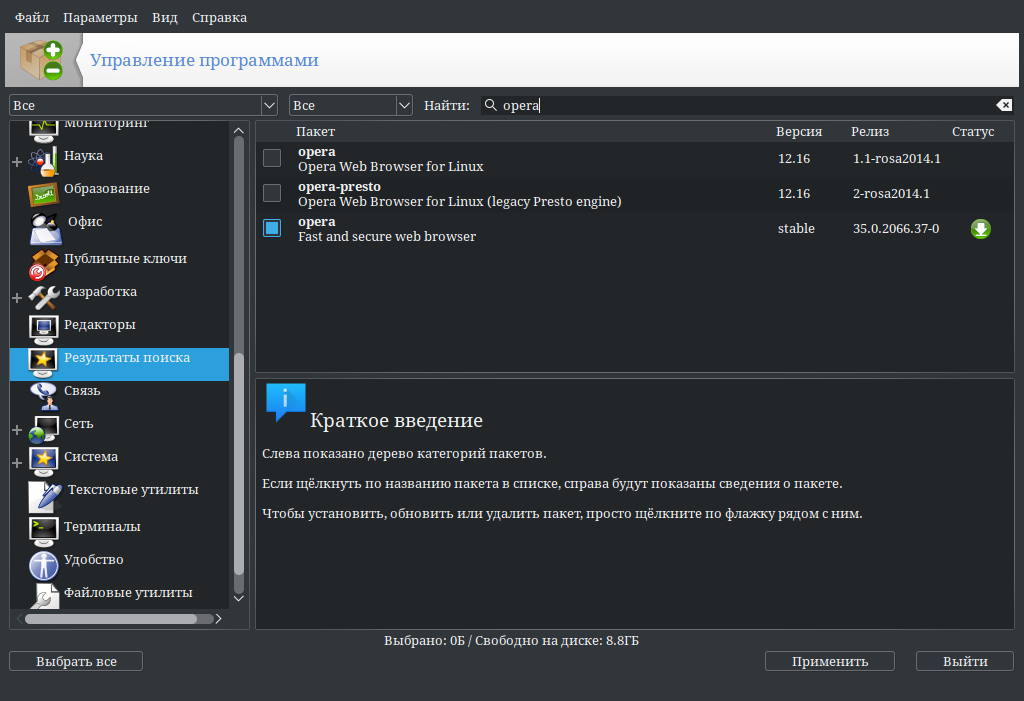Screen dimensions: 1024x701
Task: Open the second 'Все' filter dropdown
Action: pos(351,105)
